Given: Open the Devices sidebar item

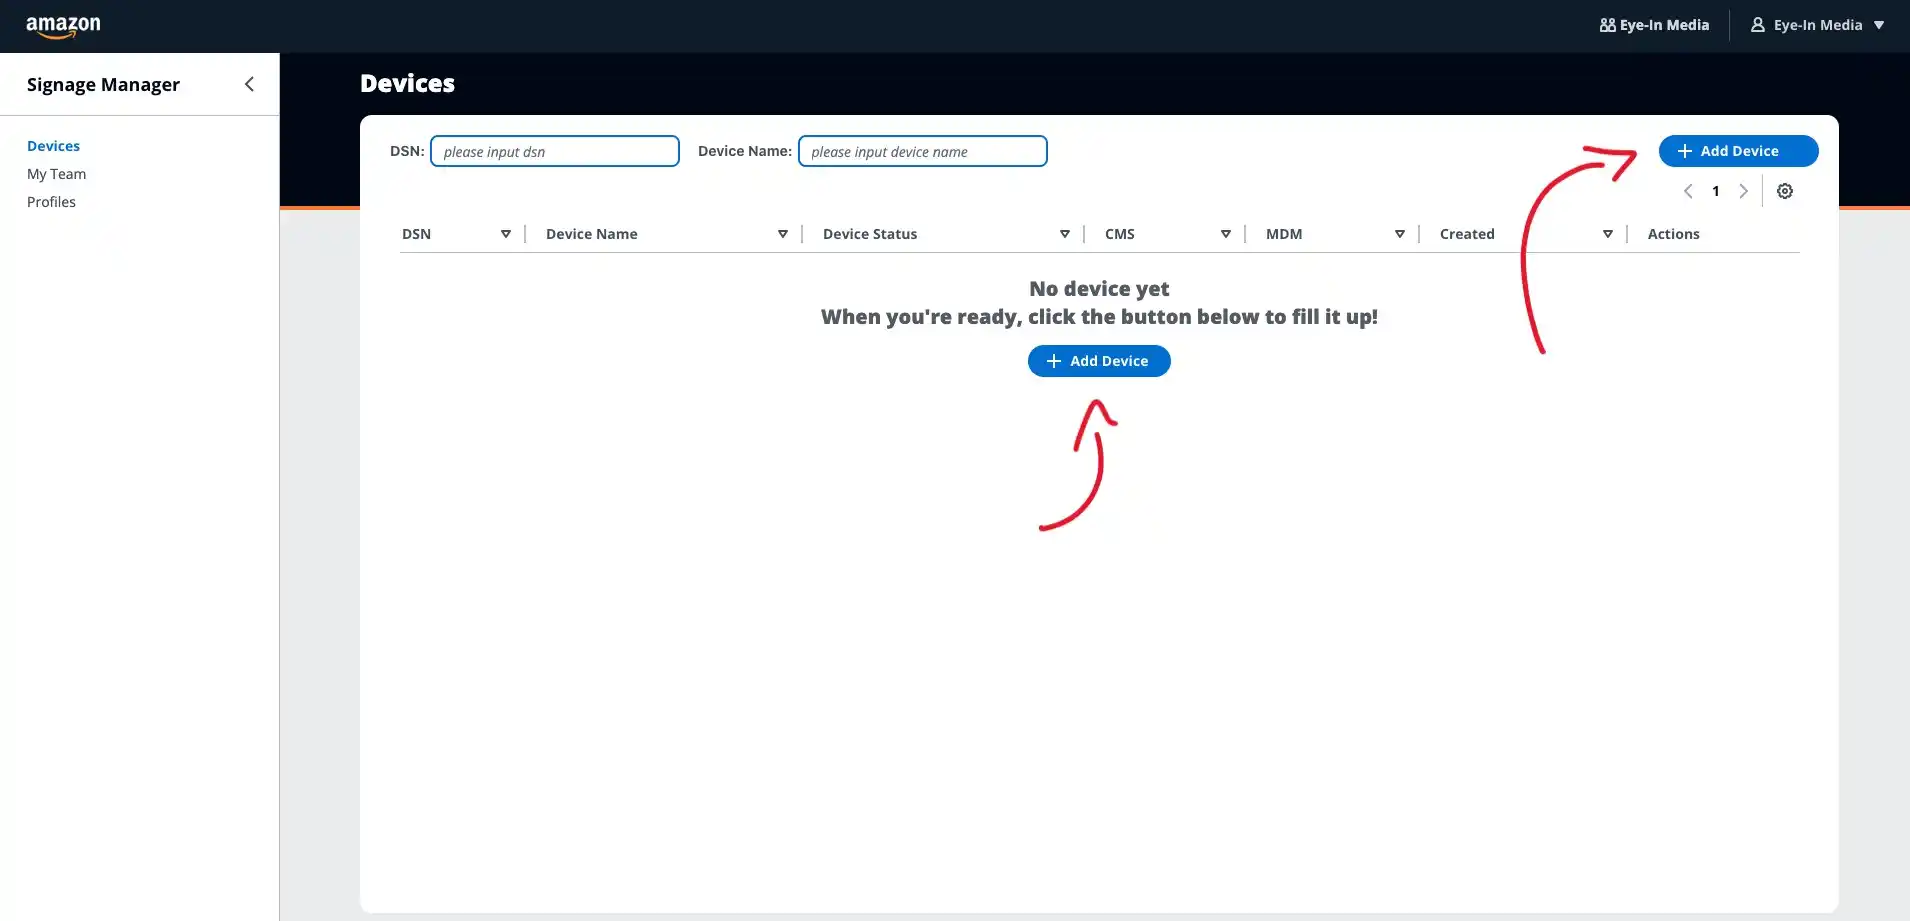Looking at the screenshot, I should pos(53,146).
